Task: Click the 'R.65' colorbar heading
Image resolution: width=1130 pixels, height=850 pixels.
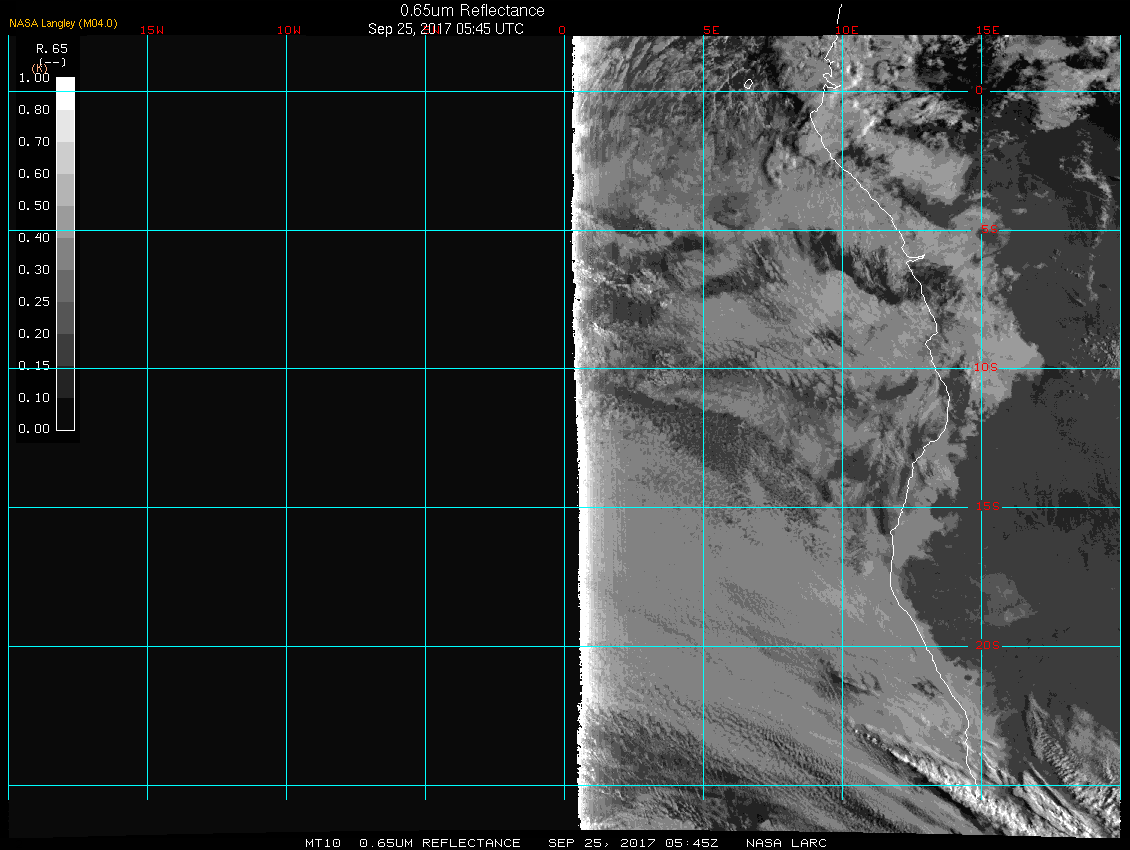Action: tap(52, 49)
